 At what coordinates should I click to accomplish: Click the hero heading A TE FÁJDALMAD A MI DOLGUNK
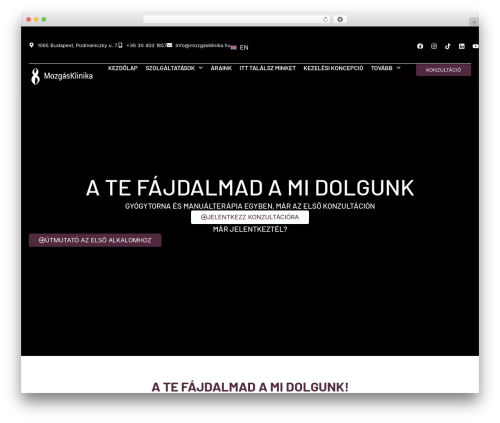tap(250, 188)
